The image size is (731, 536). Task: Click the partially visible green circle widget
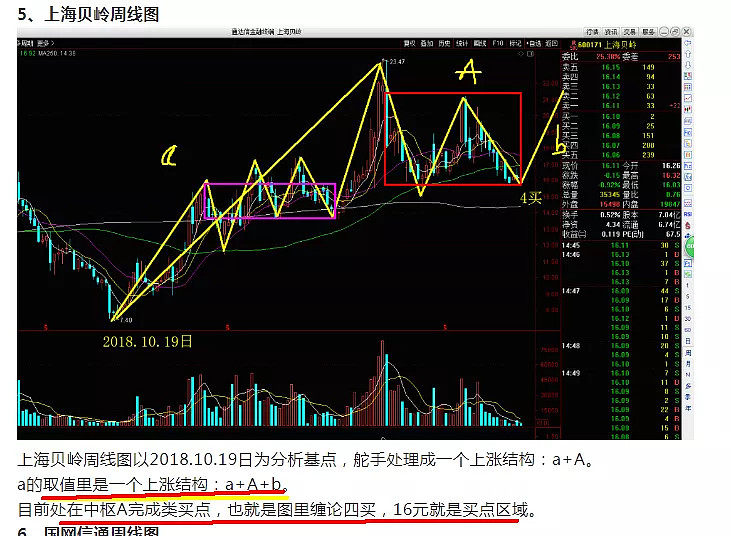pyautogui.click(x=689, y=246)
